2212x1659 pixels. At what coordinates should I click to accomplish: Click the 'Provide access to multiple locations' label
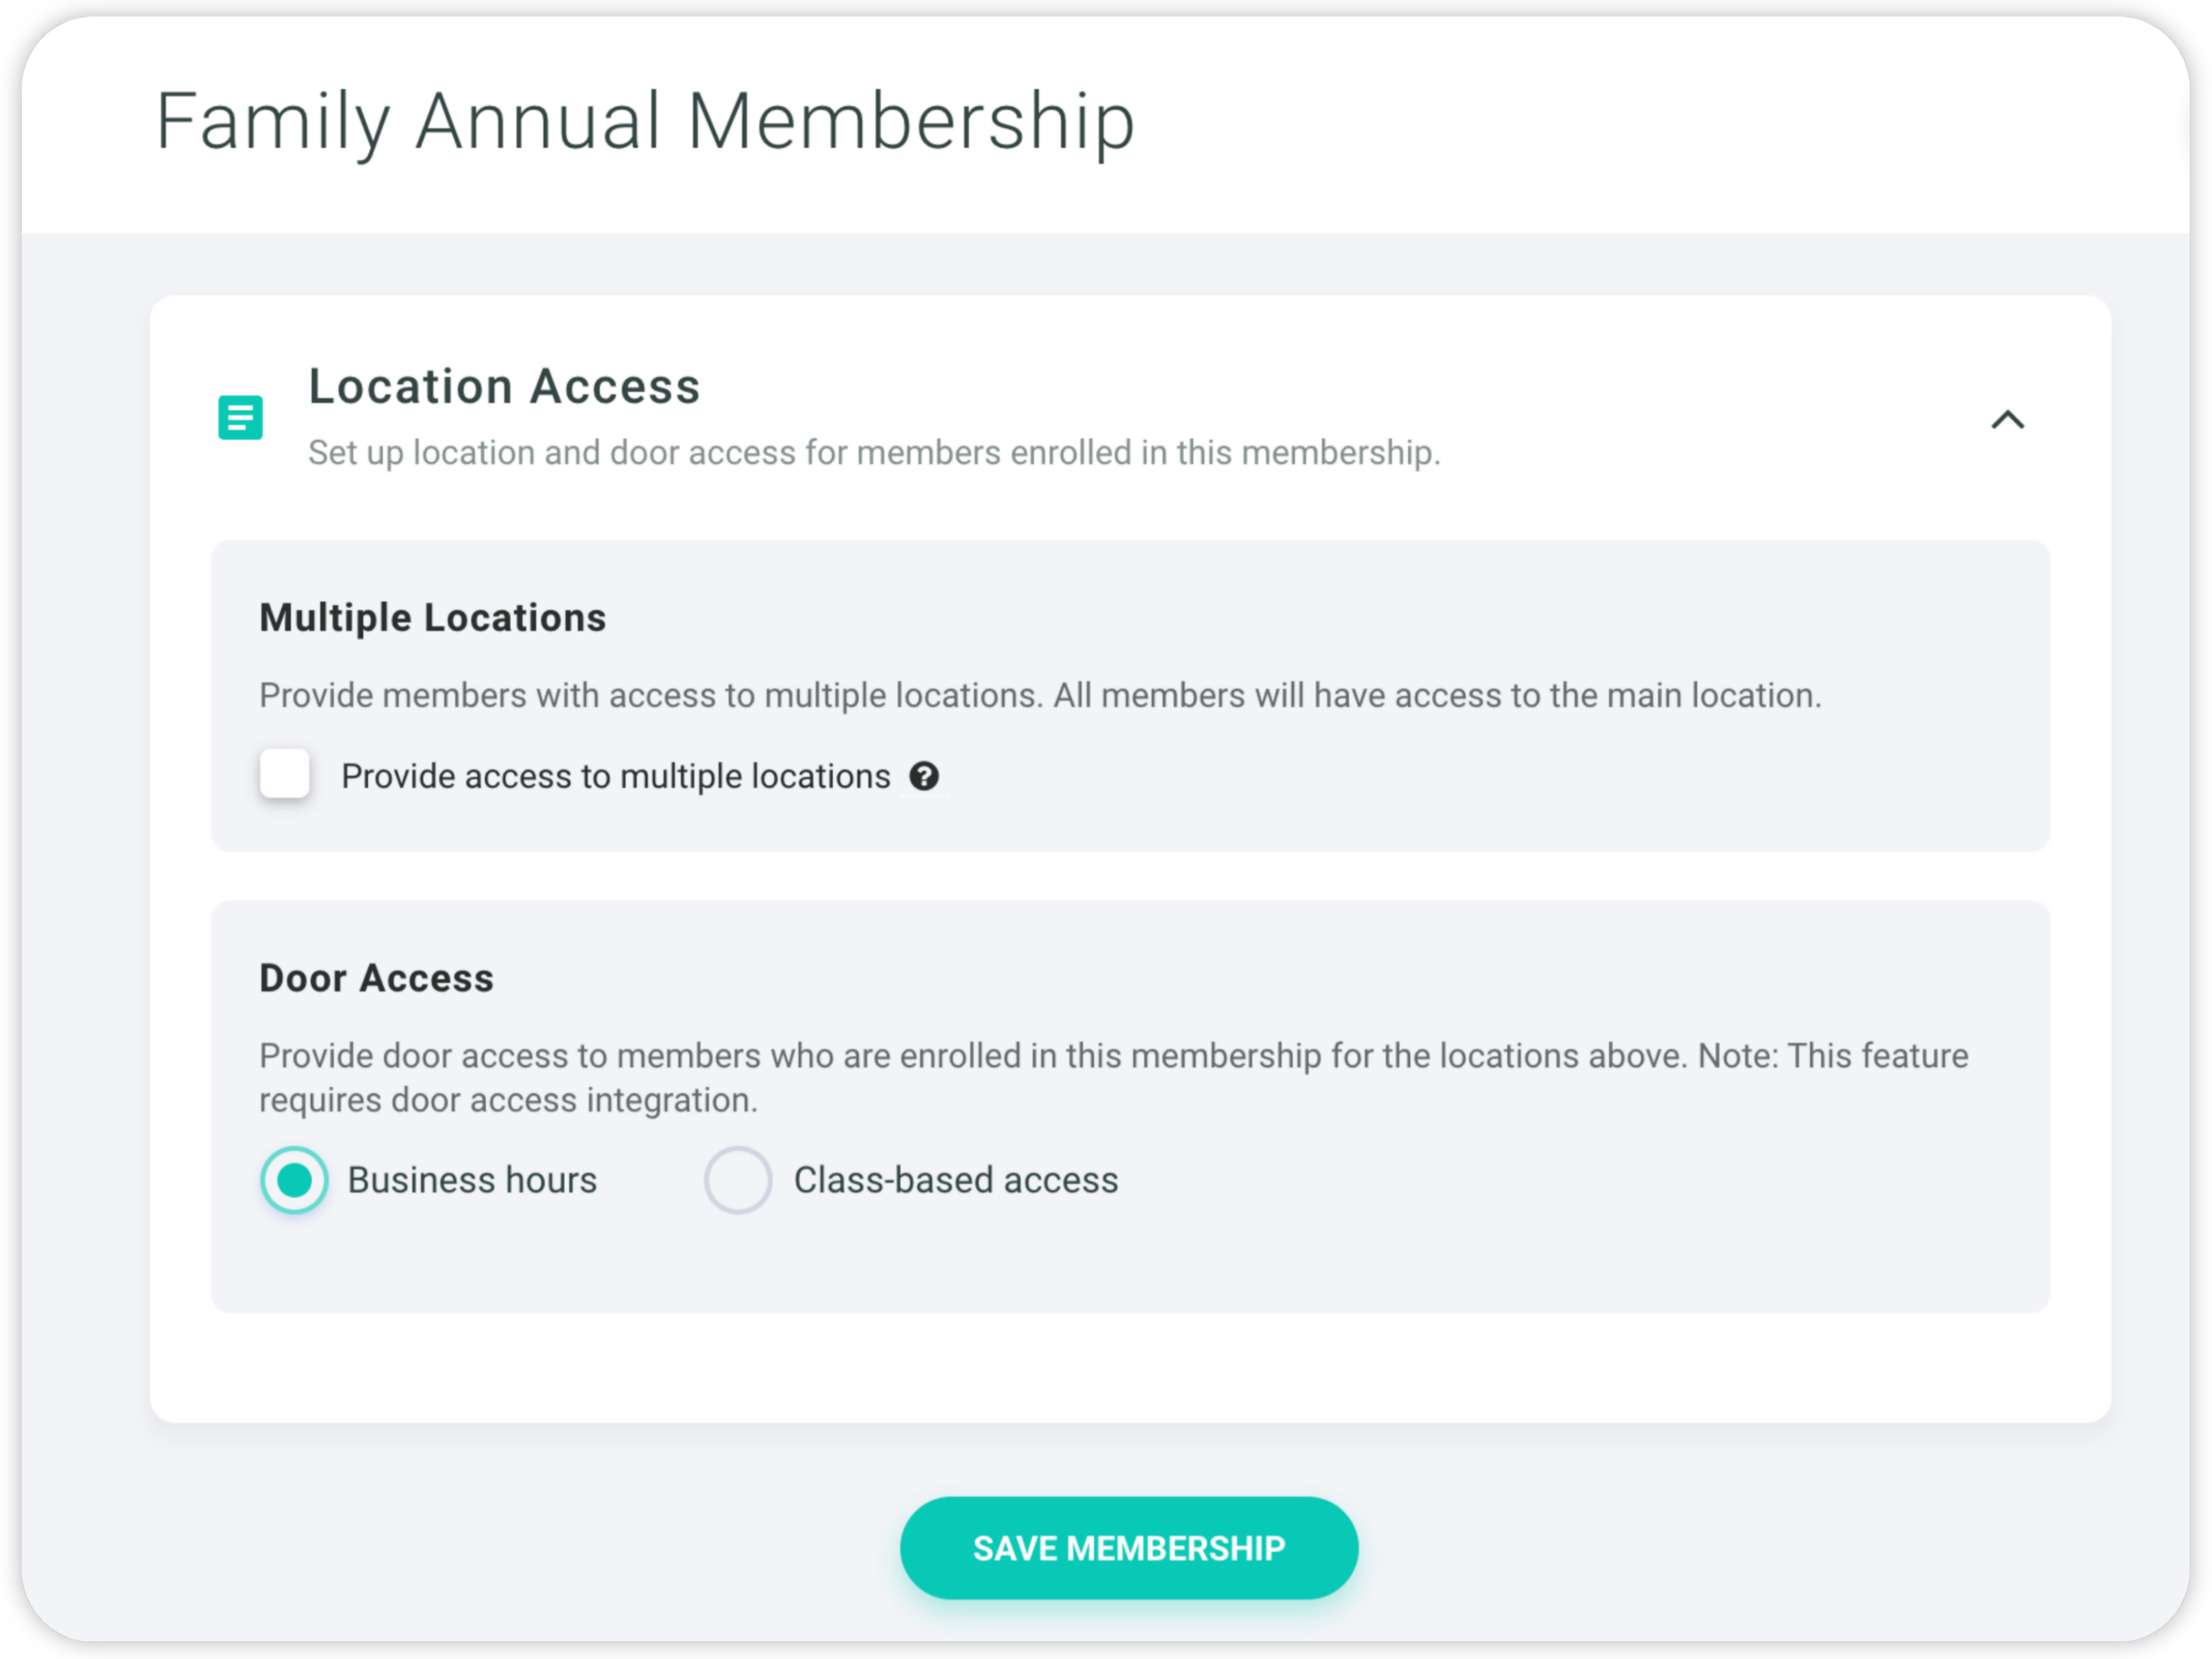[616, 776]
